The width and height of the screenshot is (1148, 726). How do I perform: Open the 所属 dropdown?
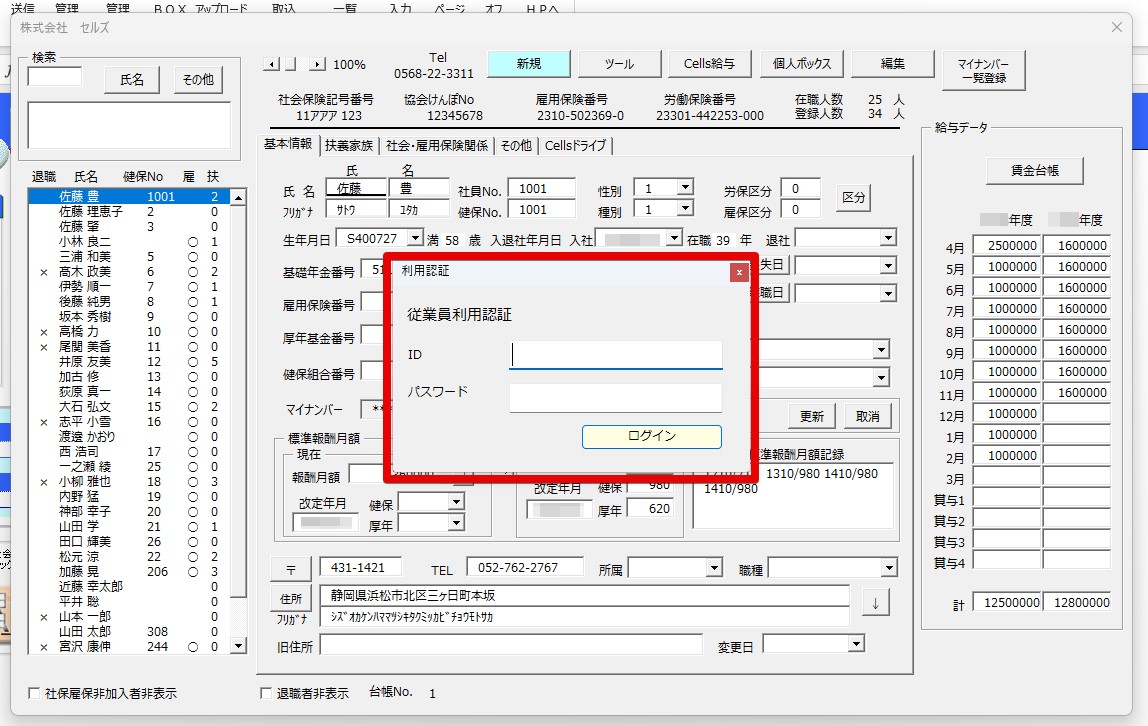(x=715, y=568)
